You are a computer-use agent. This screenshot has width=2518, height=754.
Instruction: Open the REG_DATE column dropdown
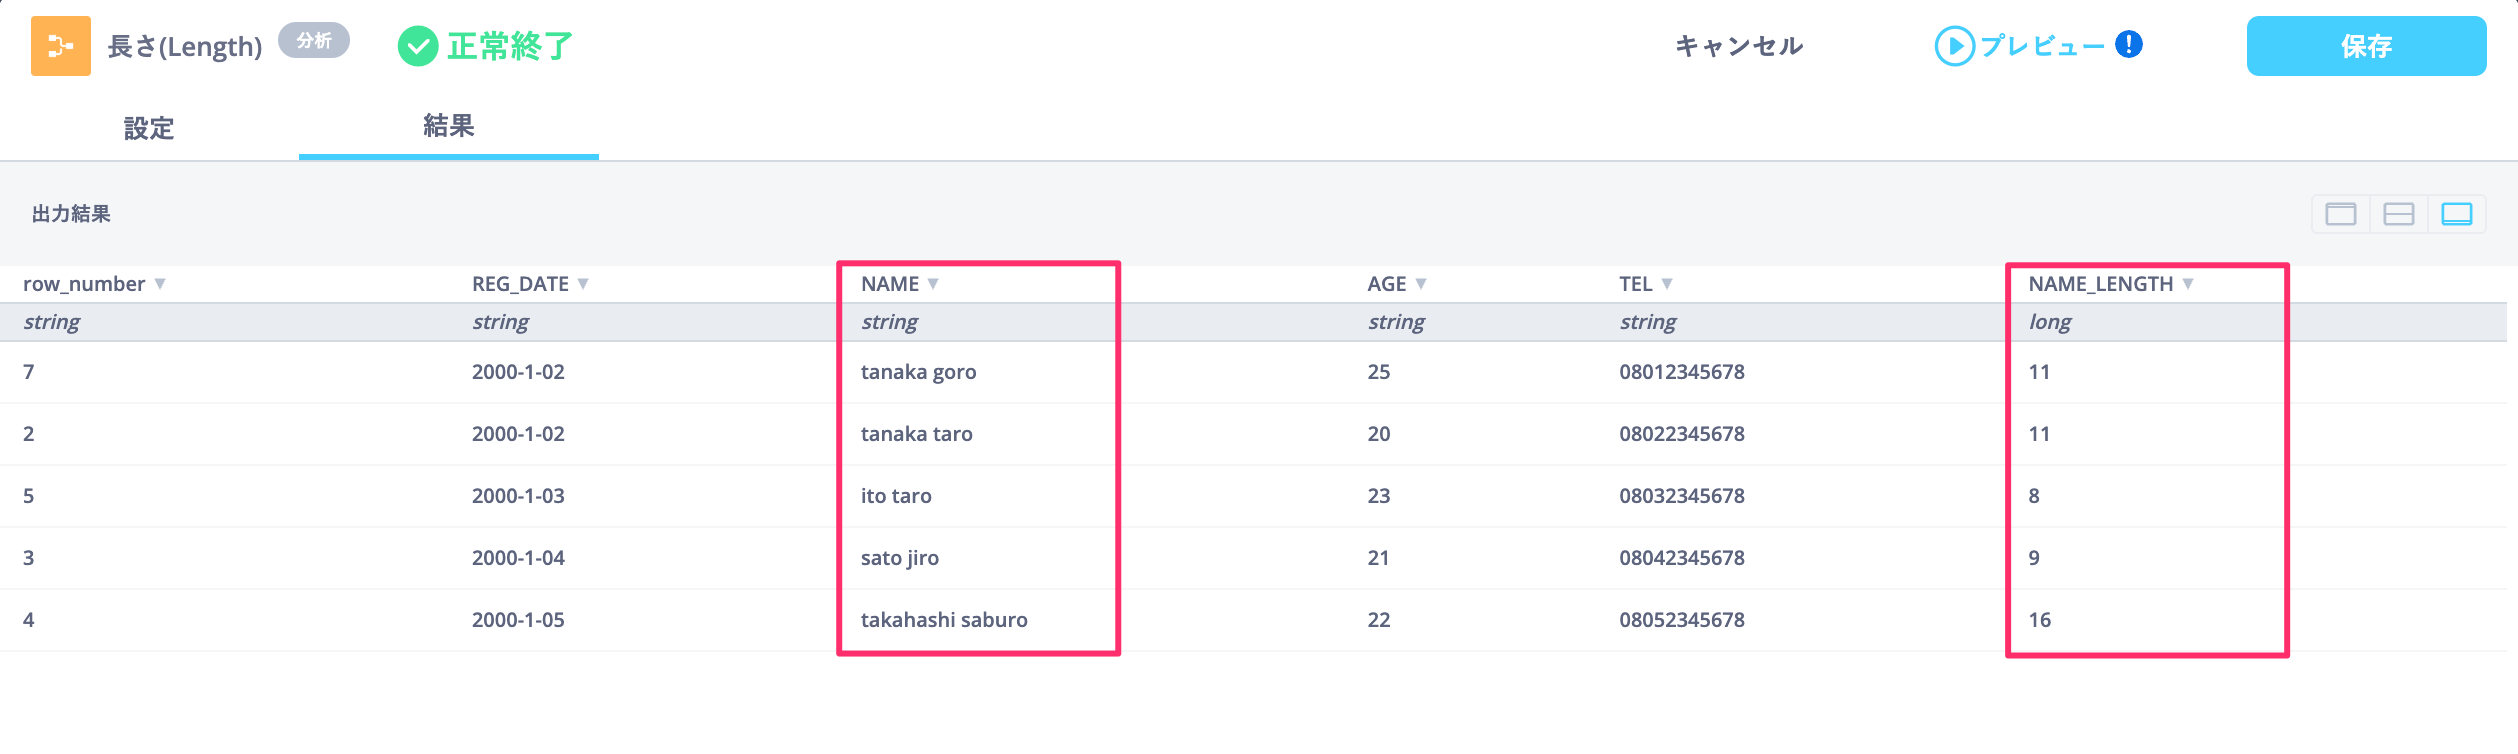(583, 284)
